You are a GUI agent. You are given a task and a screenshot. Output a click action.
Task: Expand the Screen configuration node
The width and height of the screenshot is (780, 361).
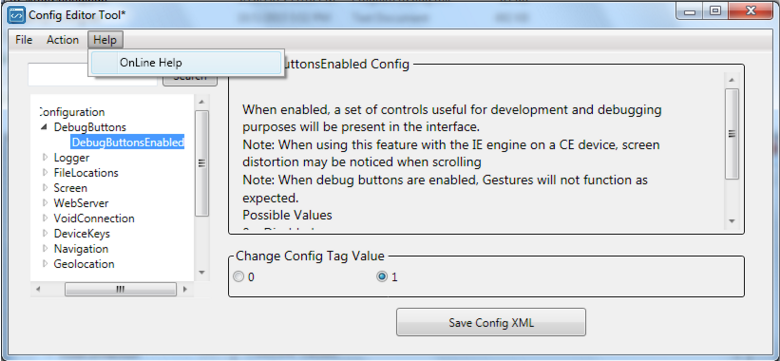pyautogui.click(x=45, y=188)
